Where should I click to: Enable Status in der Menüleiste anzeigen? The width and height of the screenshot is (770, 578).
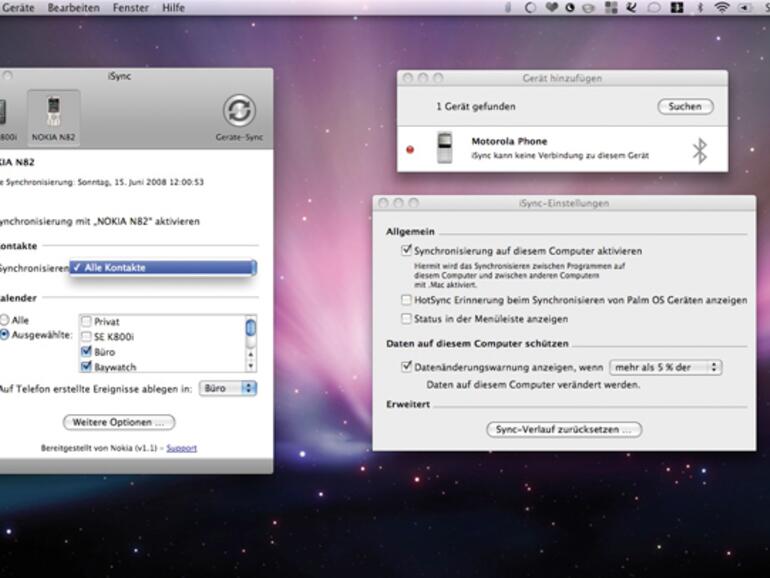(406, 319)
